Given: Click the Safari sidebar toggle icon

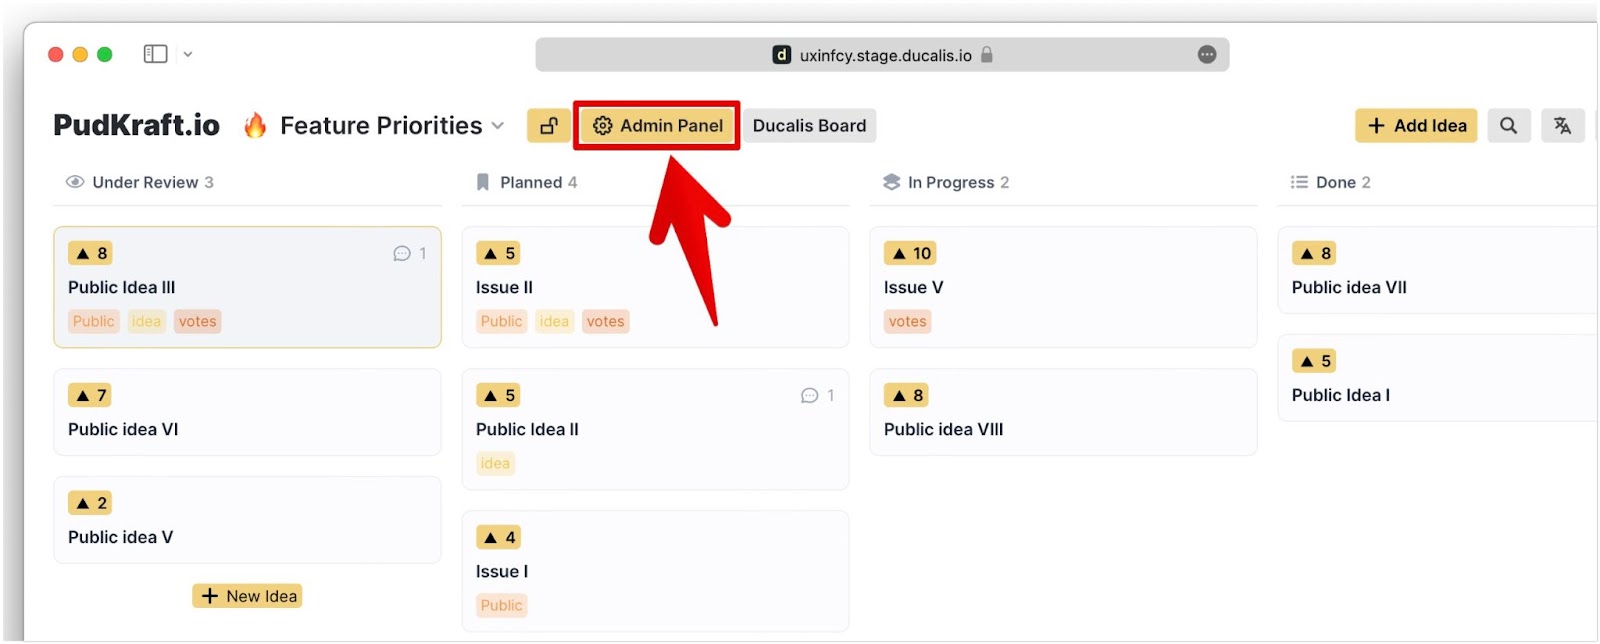Looking at the screenshot, I should [x=155, y=54].
